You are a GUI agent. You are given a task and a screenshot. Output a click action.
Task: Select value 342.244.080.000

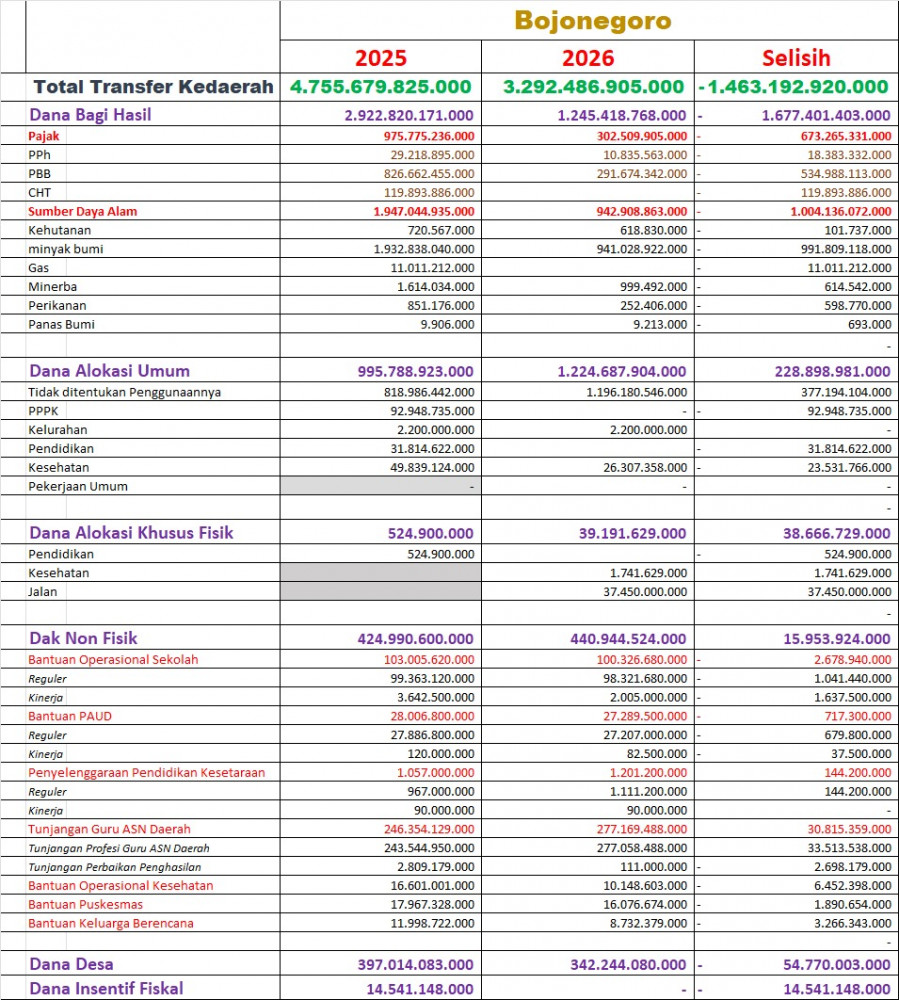(628, 965)
